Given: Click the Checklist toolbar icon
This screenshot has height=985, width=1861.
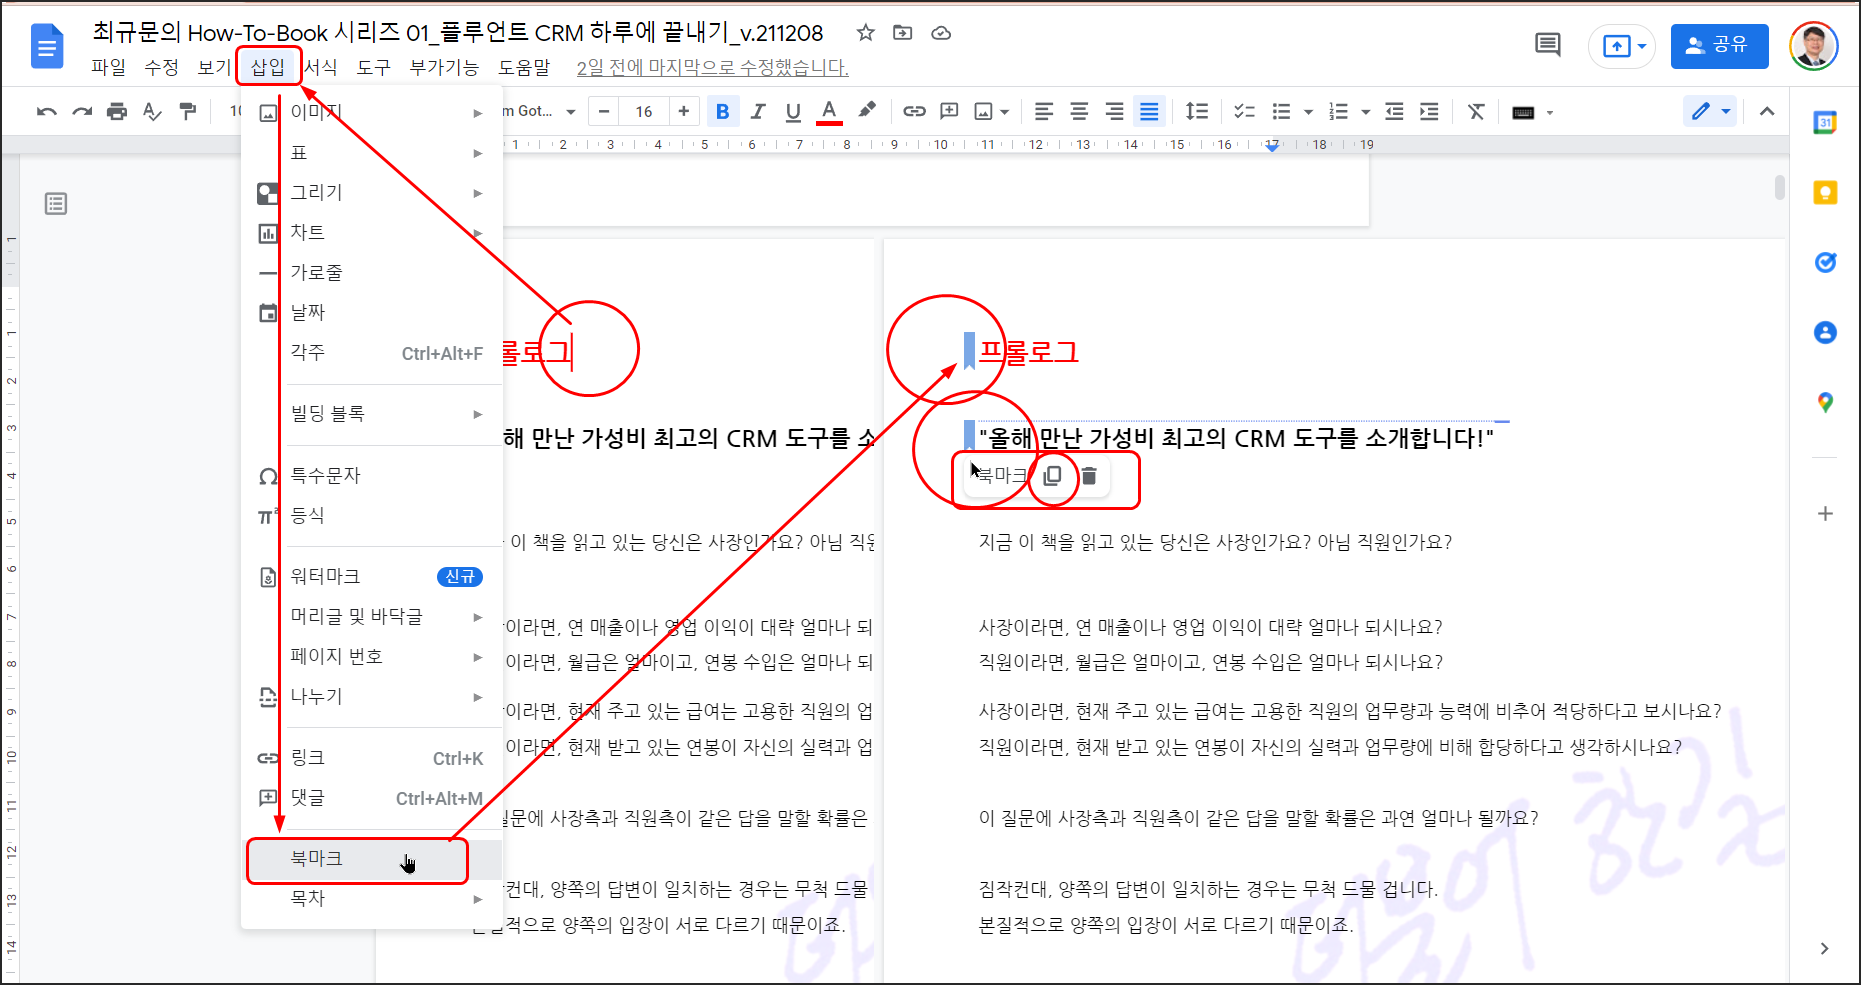Looking at the screenshot, I should pos(1244,112).
